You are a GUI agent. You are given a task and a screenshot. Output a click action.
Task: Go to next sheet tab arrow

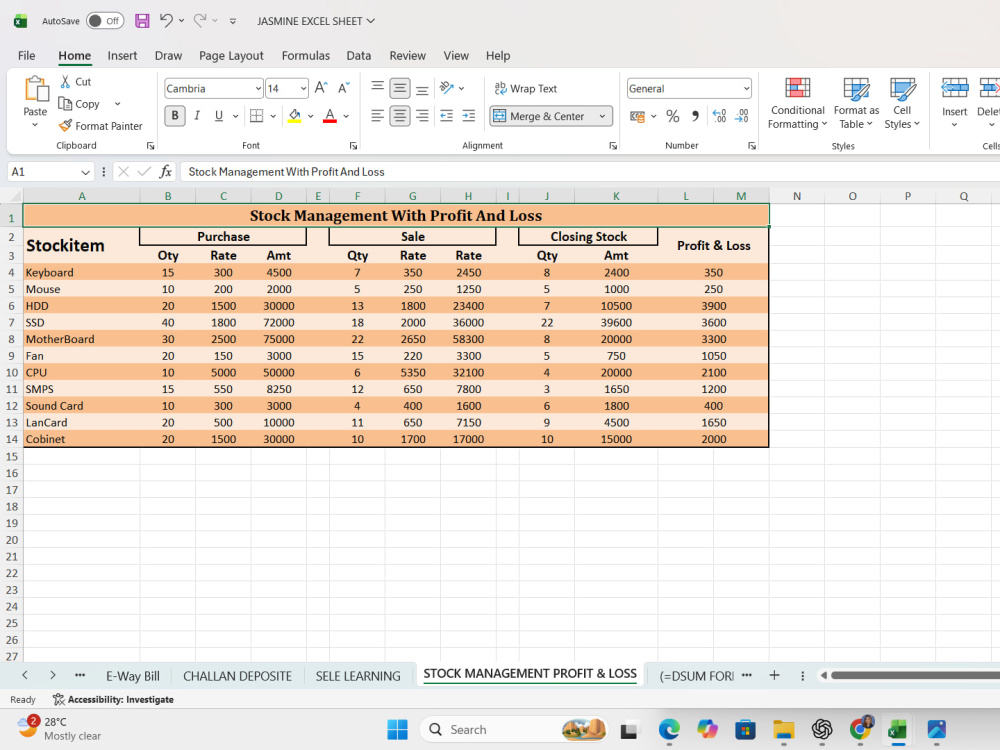pos(52,675)
